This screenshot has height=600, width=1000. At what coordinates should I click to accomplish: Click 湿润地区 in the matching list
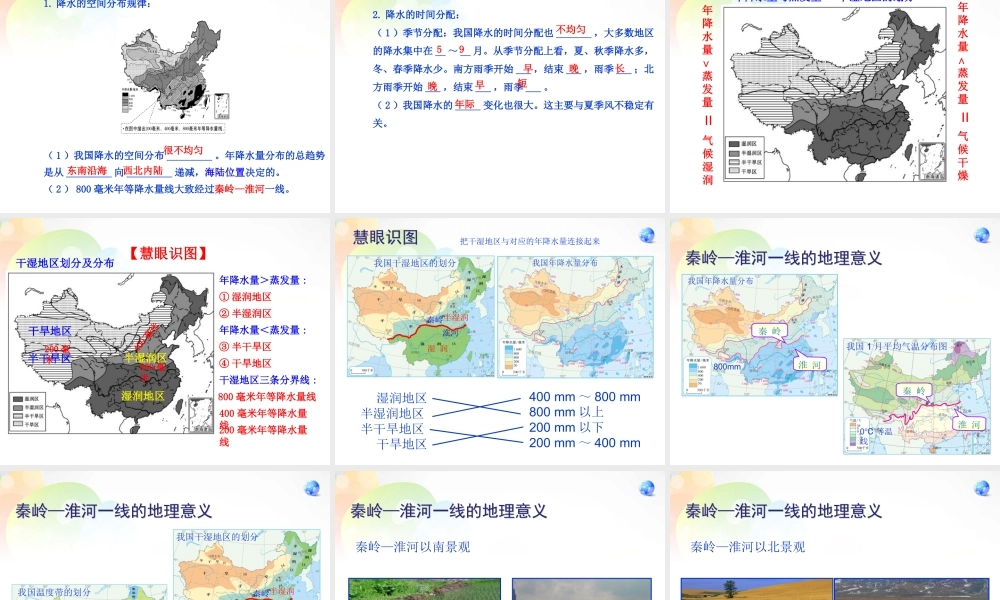401,398
